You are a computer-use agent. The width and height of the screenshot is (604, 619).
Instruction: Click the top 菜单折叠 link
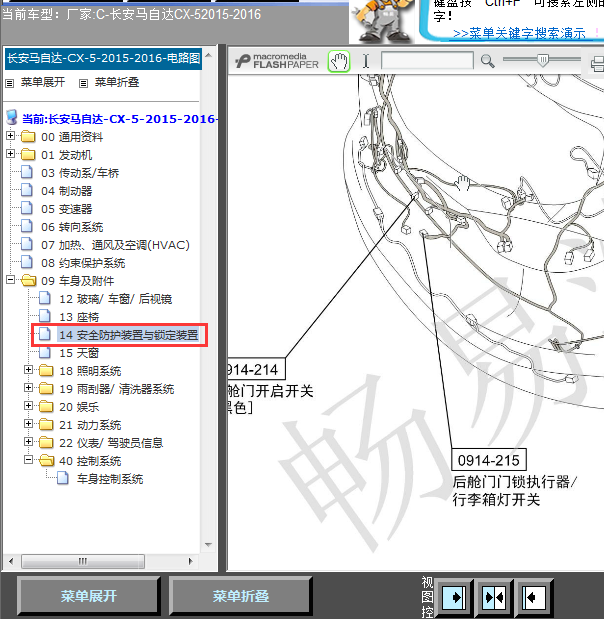tap(117, 82)
